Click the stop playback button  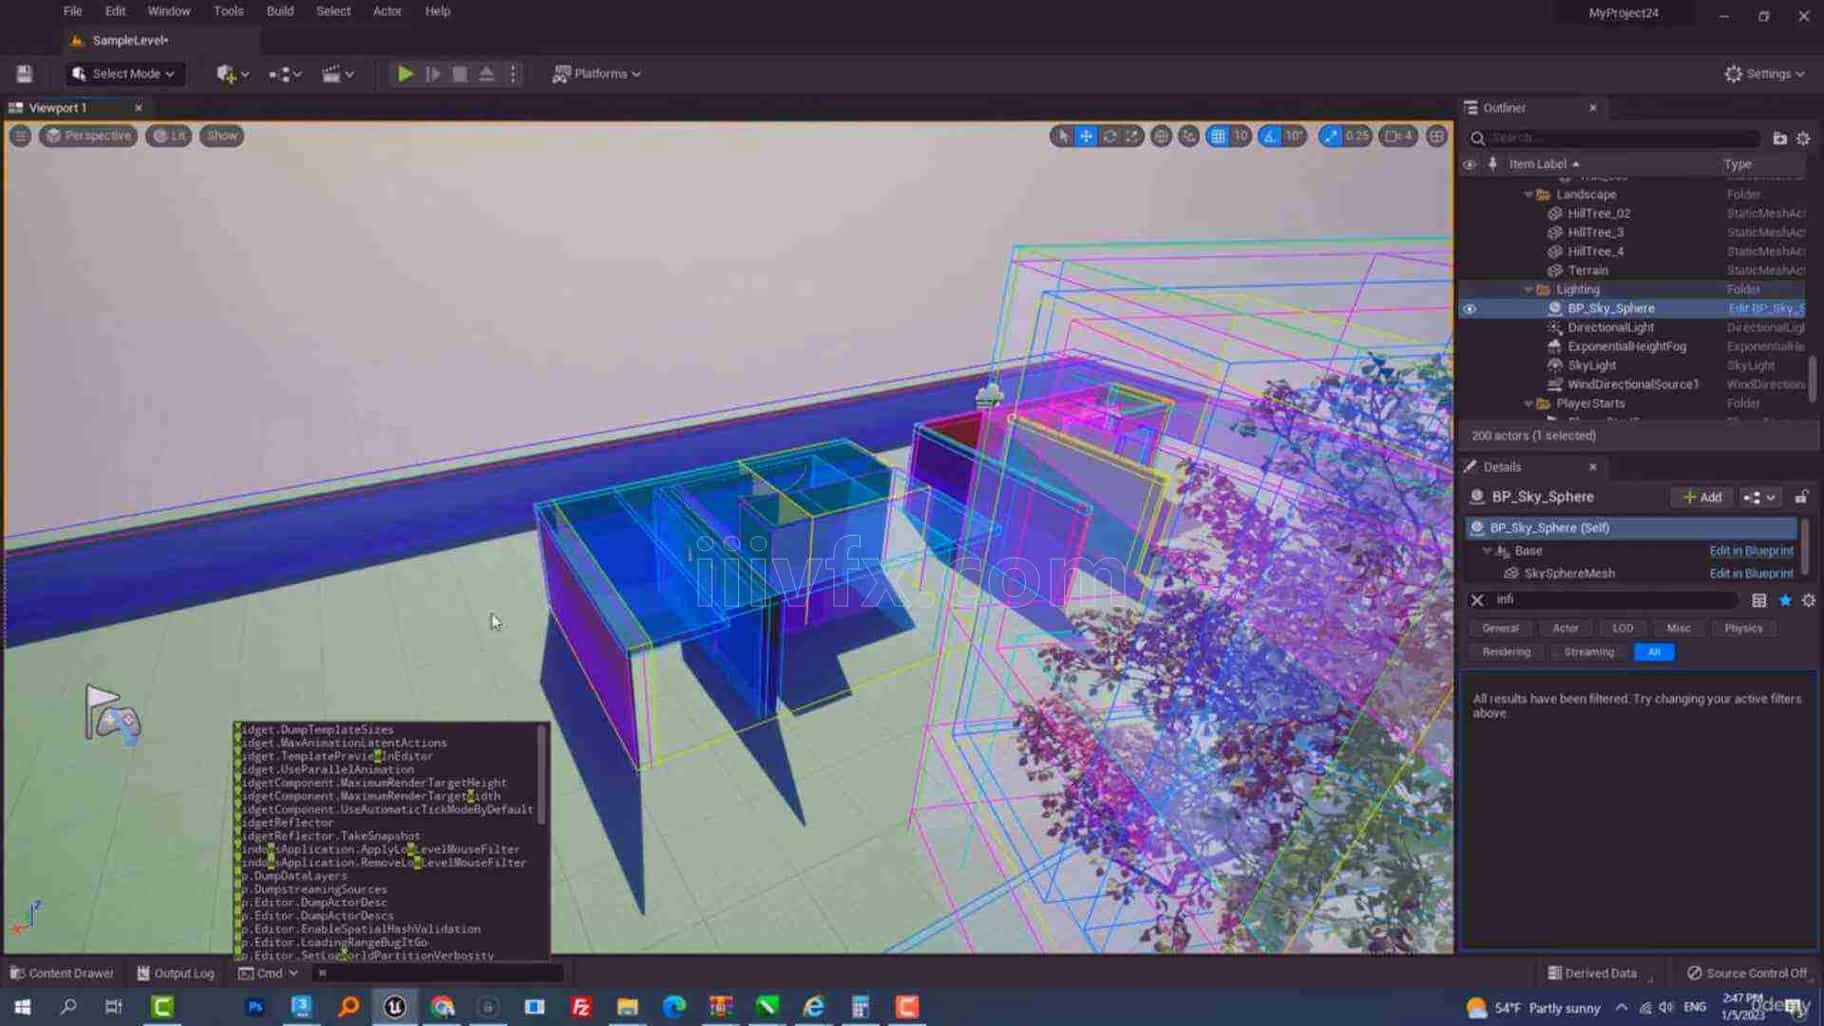pyautogui.click(x=460, y=74)
